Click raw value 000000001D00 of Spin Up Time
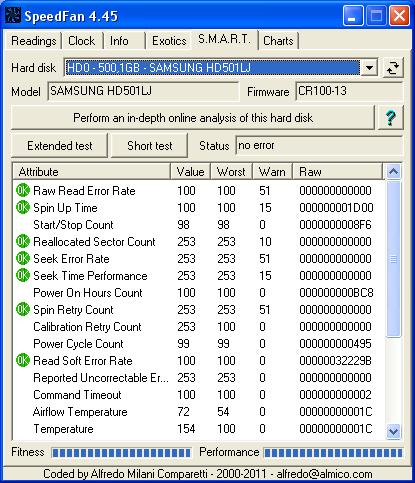415x483 pixels. 336,208
